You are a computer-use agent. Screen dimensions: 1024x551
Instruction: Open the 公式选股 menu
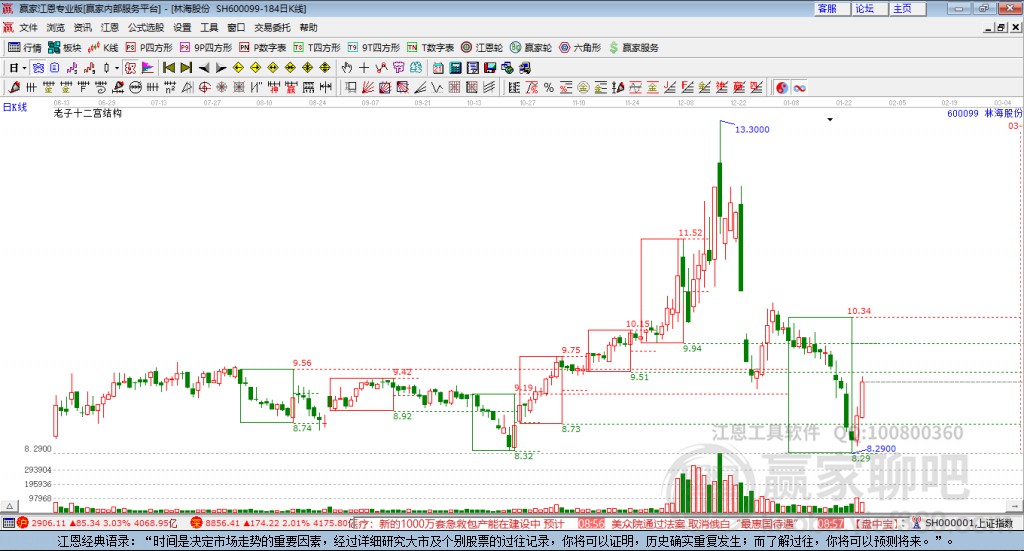coord(146,27)
